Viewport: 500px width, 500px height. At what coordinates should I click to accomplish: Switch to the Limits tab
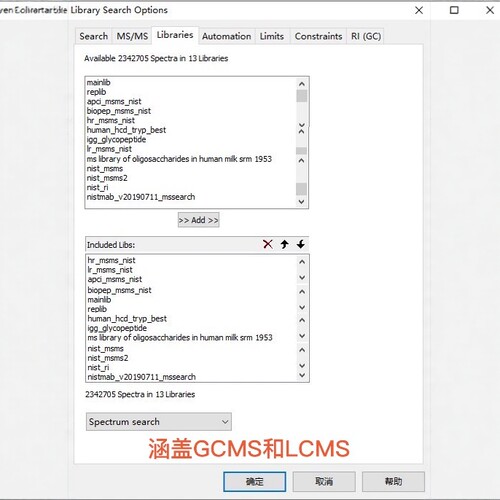(272, 36)
